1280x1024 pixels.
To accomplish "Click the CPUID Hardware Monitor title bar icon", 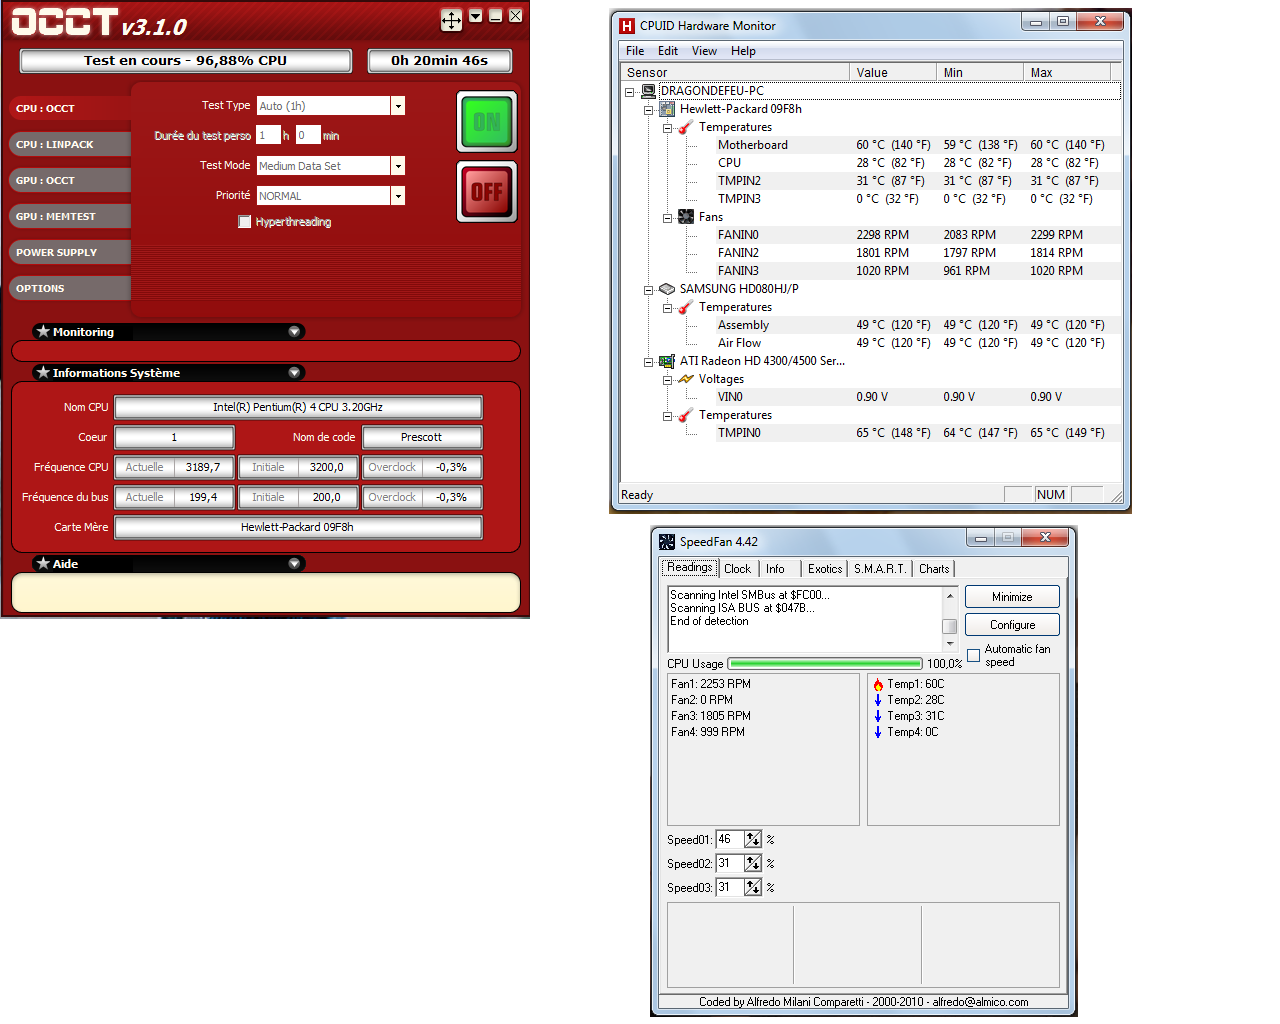I will coord(627,26).
